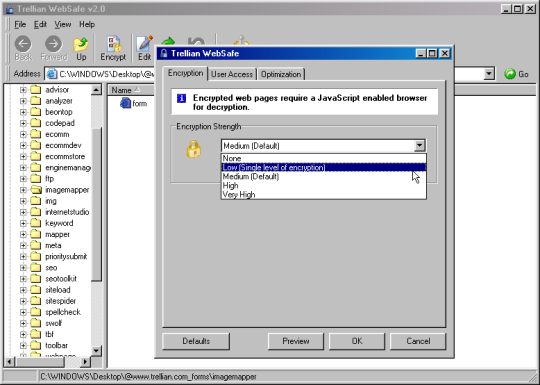Click the Defaults button
This screenshot has width=540, height=385.
[196, 341]
